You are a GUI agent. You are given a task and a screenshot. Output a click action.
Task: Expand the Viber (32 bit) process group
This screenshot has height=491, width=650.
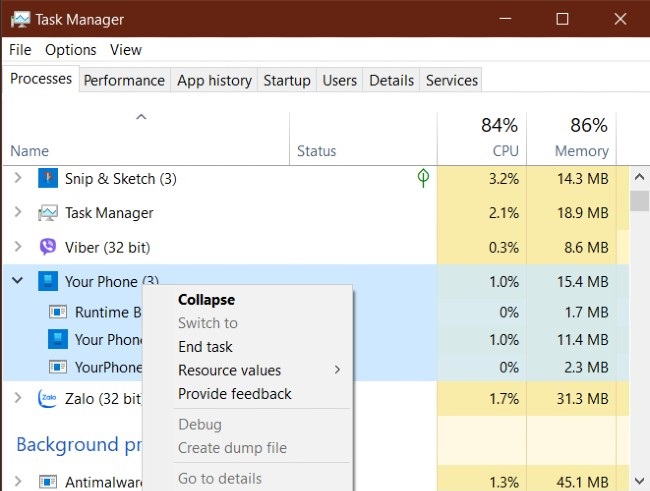18,247
